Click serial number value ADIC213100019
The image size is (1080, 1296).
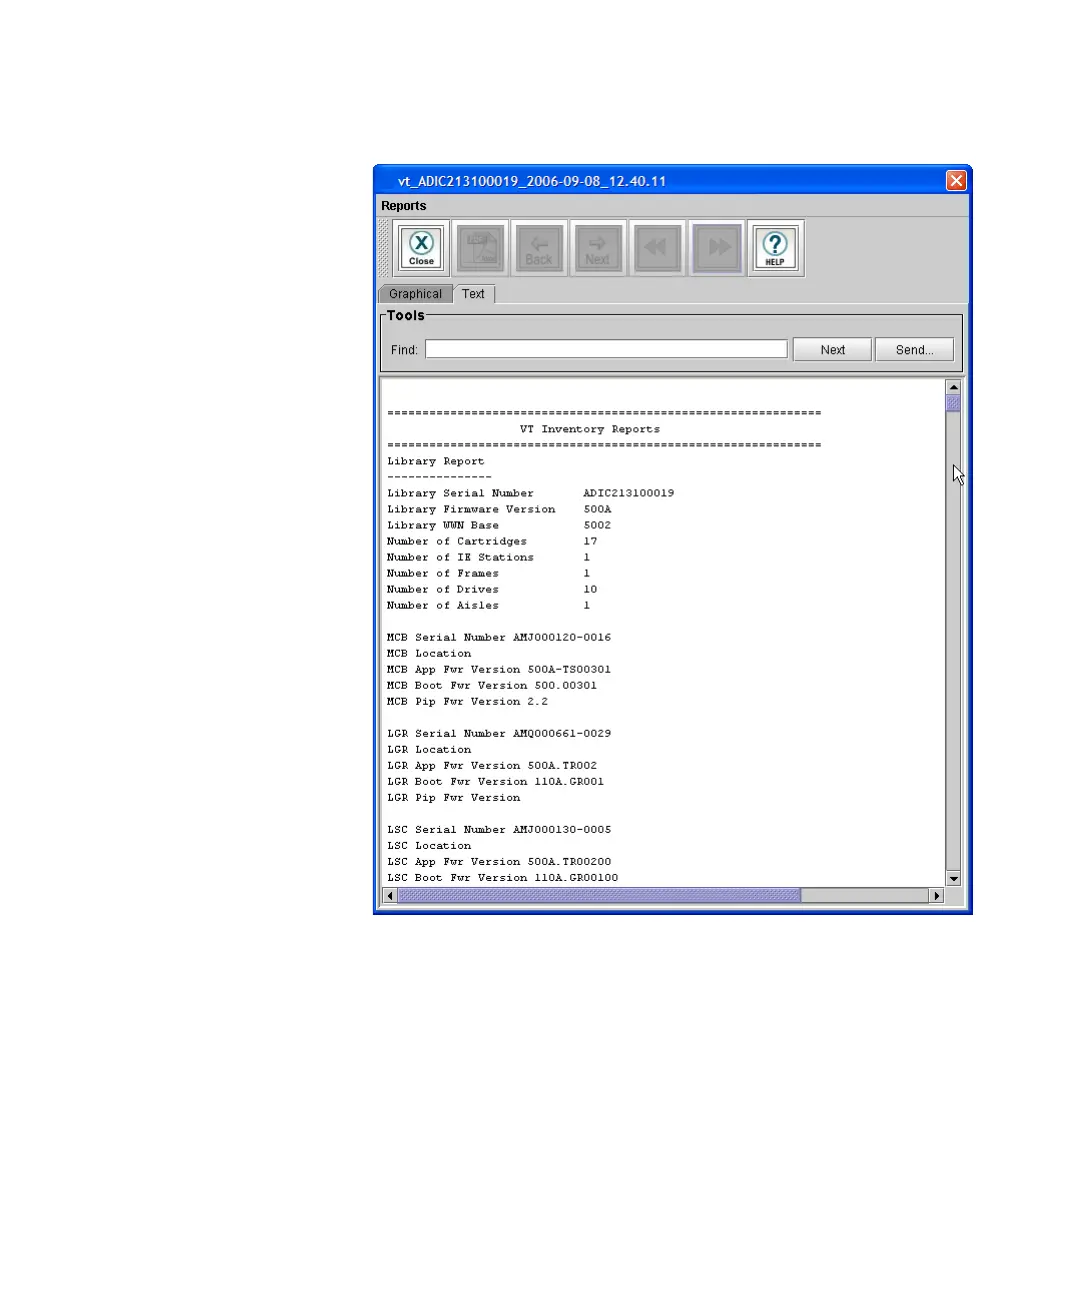(629, 493)
